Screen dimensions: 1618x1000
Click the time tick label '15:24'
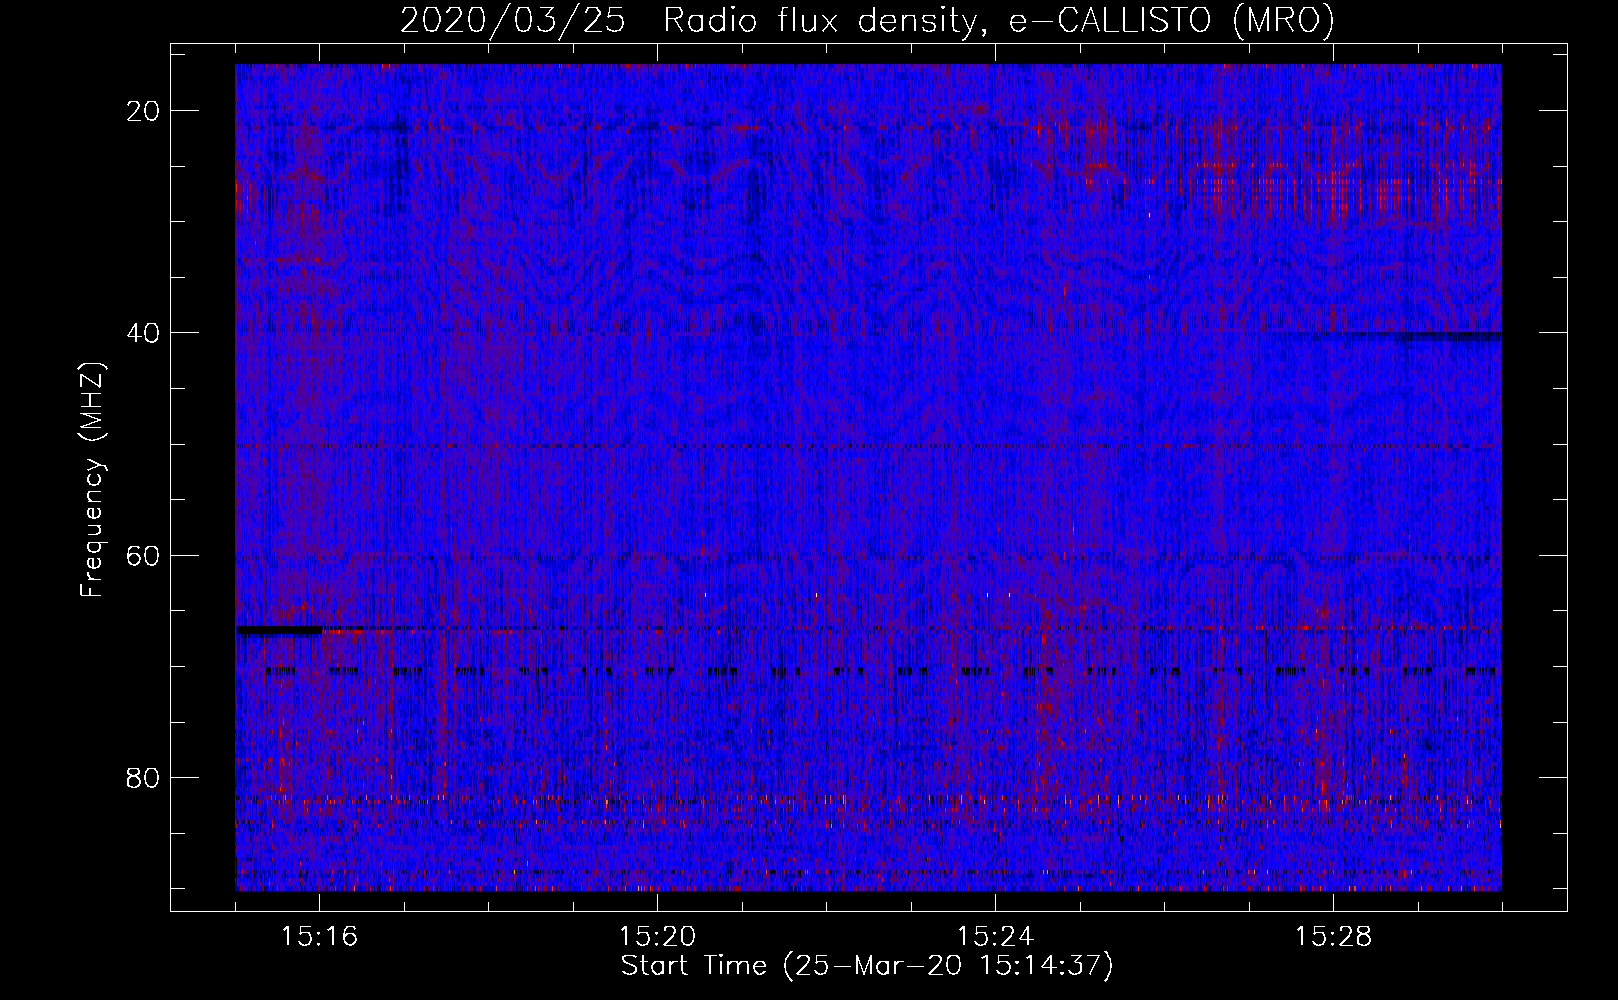coord(995,937)
